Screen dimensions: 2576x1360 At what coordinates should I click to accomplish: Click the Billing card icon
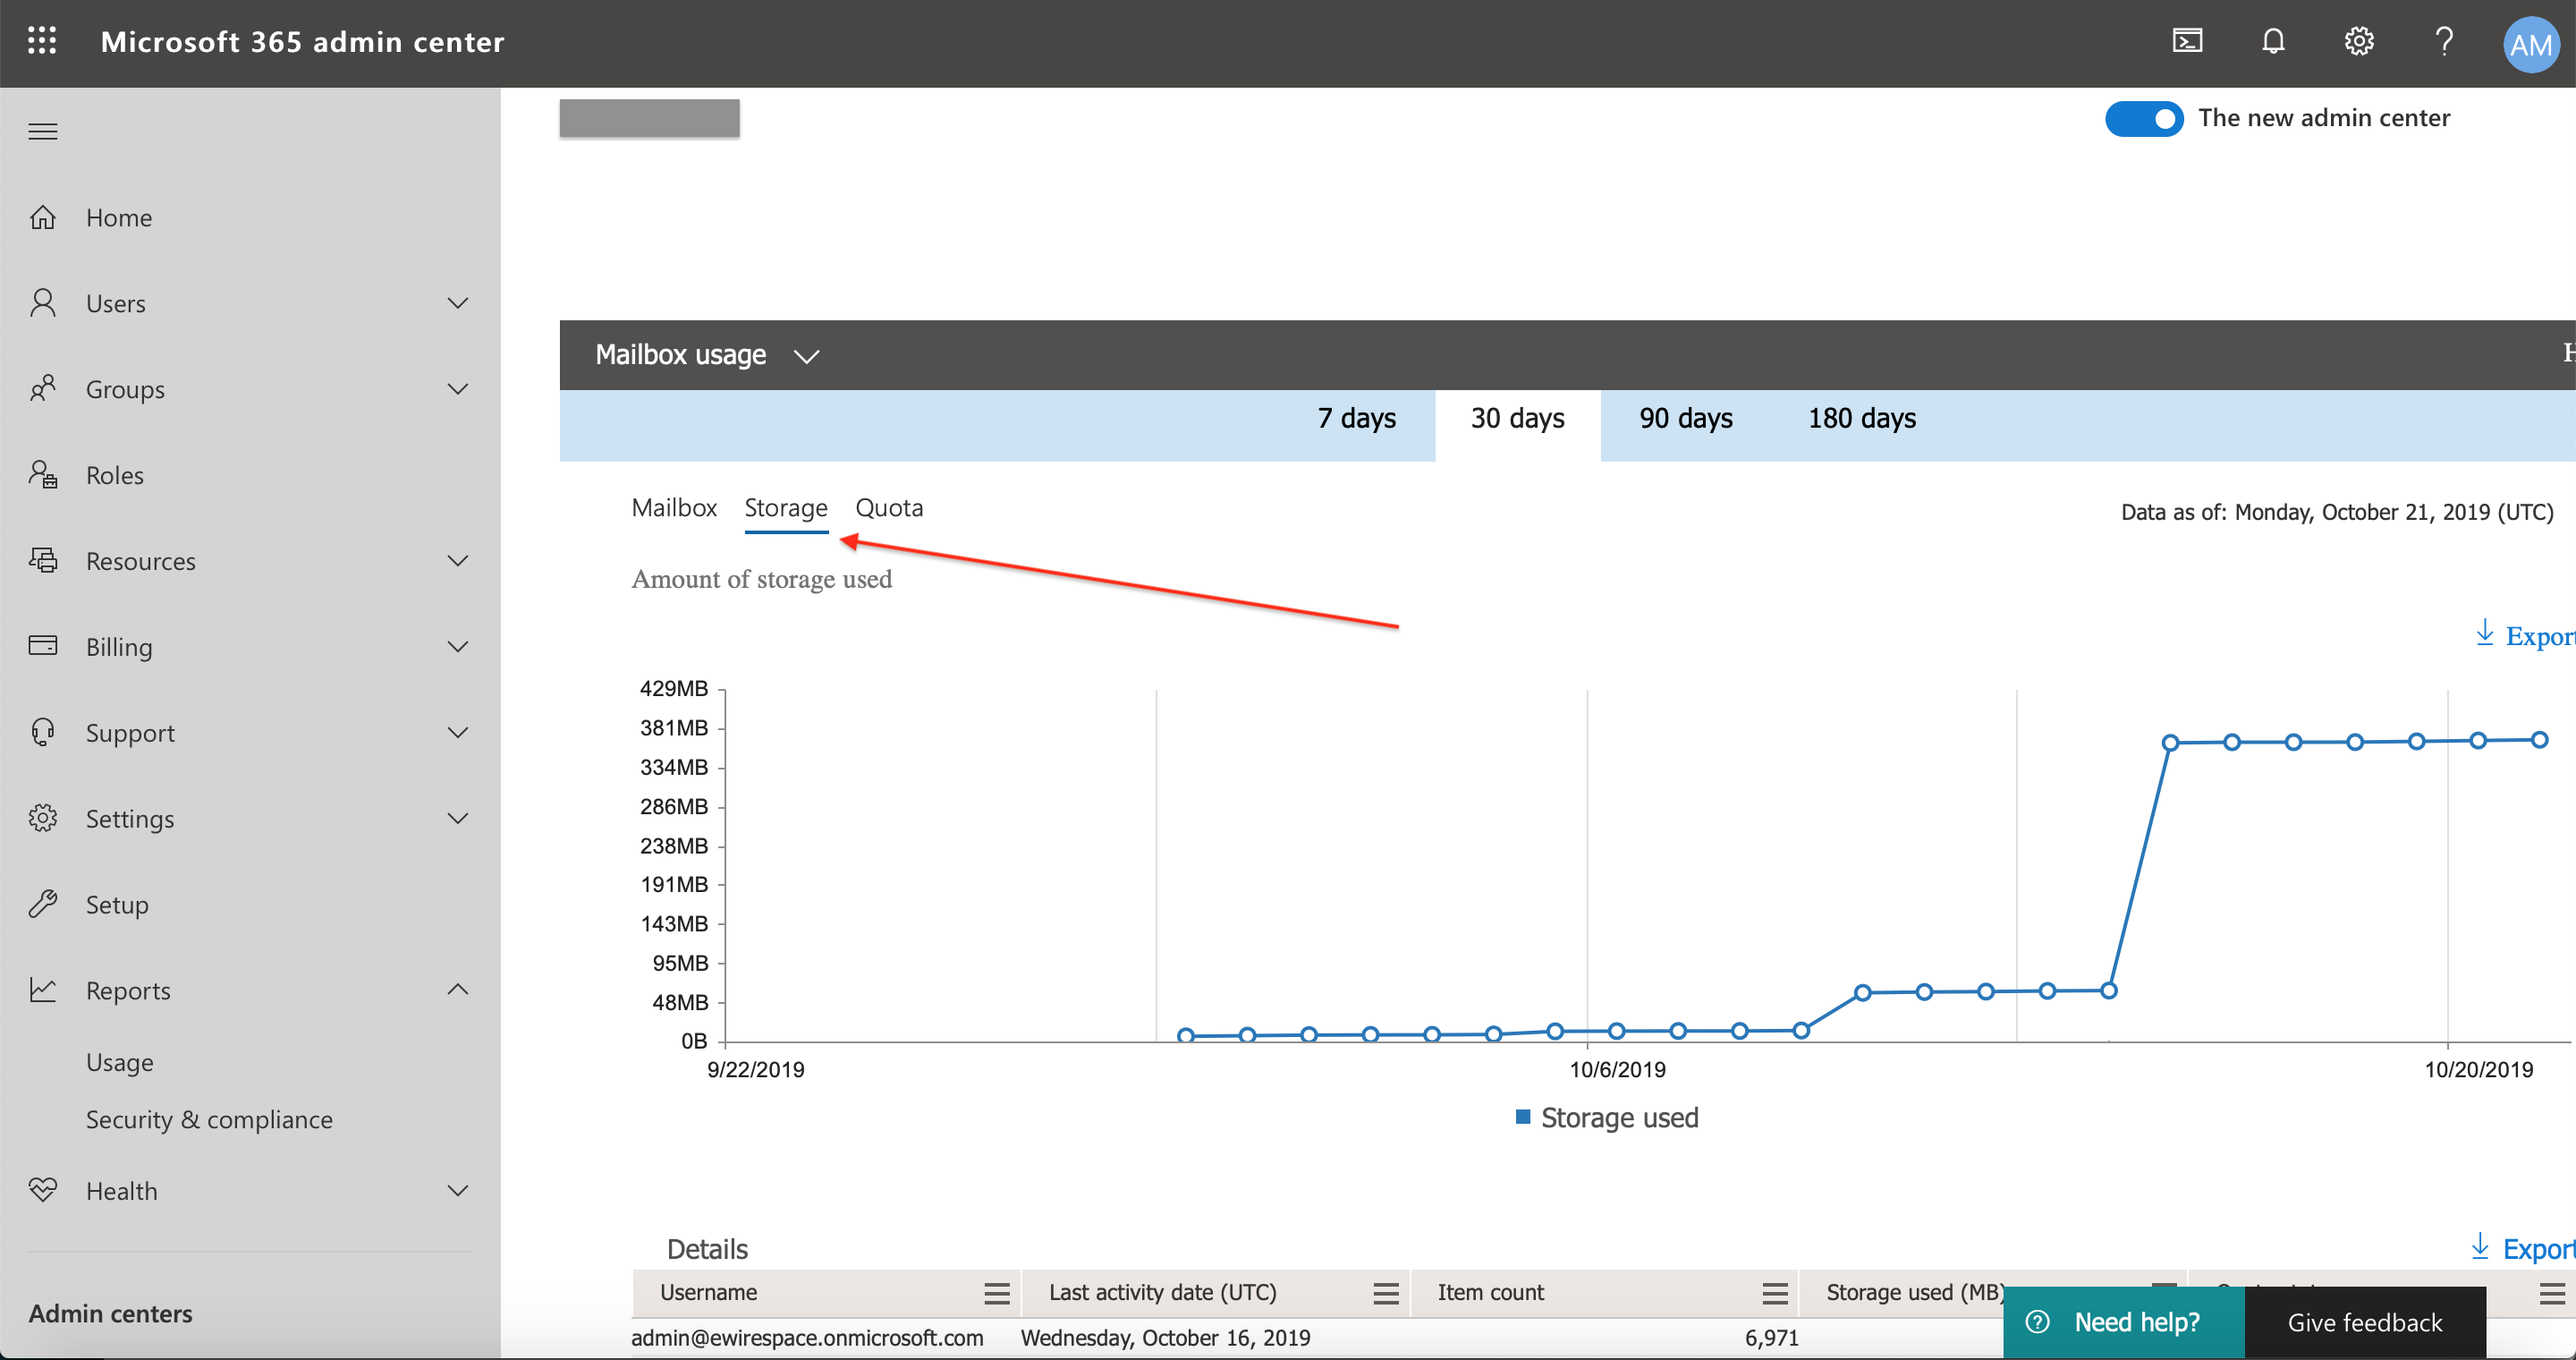[43, 645]
